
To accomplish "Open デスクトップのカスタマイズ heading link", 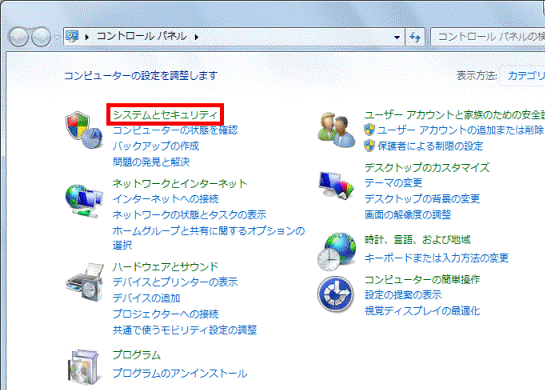I will 427,167.
